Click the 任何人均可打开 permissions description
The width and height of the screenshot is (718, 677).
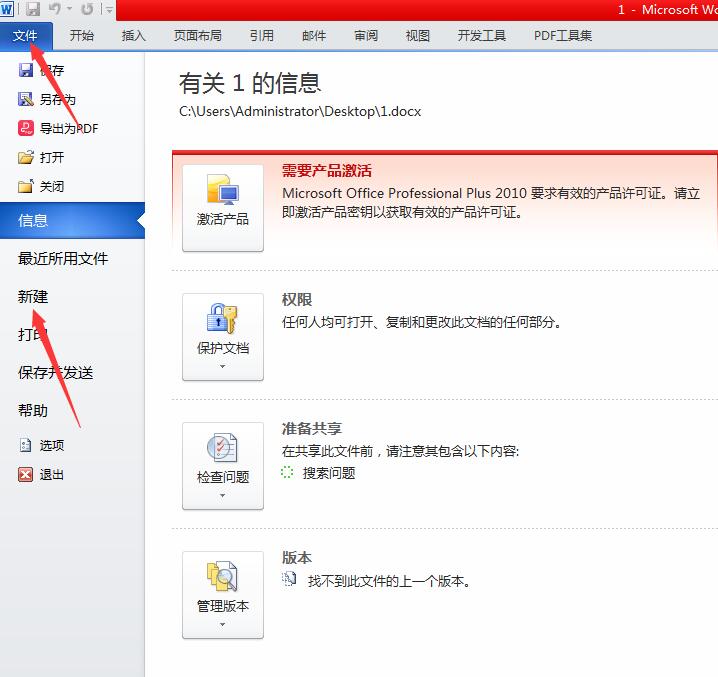tap(421, 322)
